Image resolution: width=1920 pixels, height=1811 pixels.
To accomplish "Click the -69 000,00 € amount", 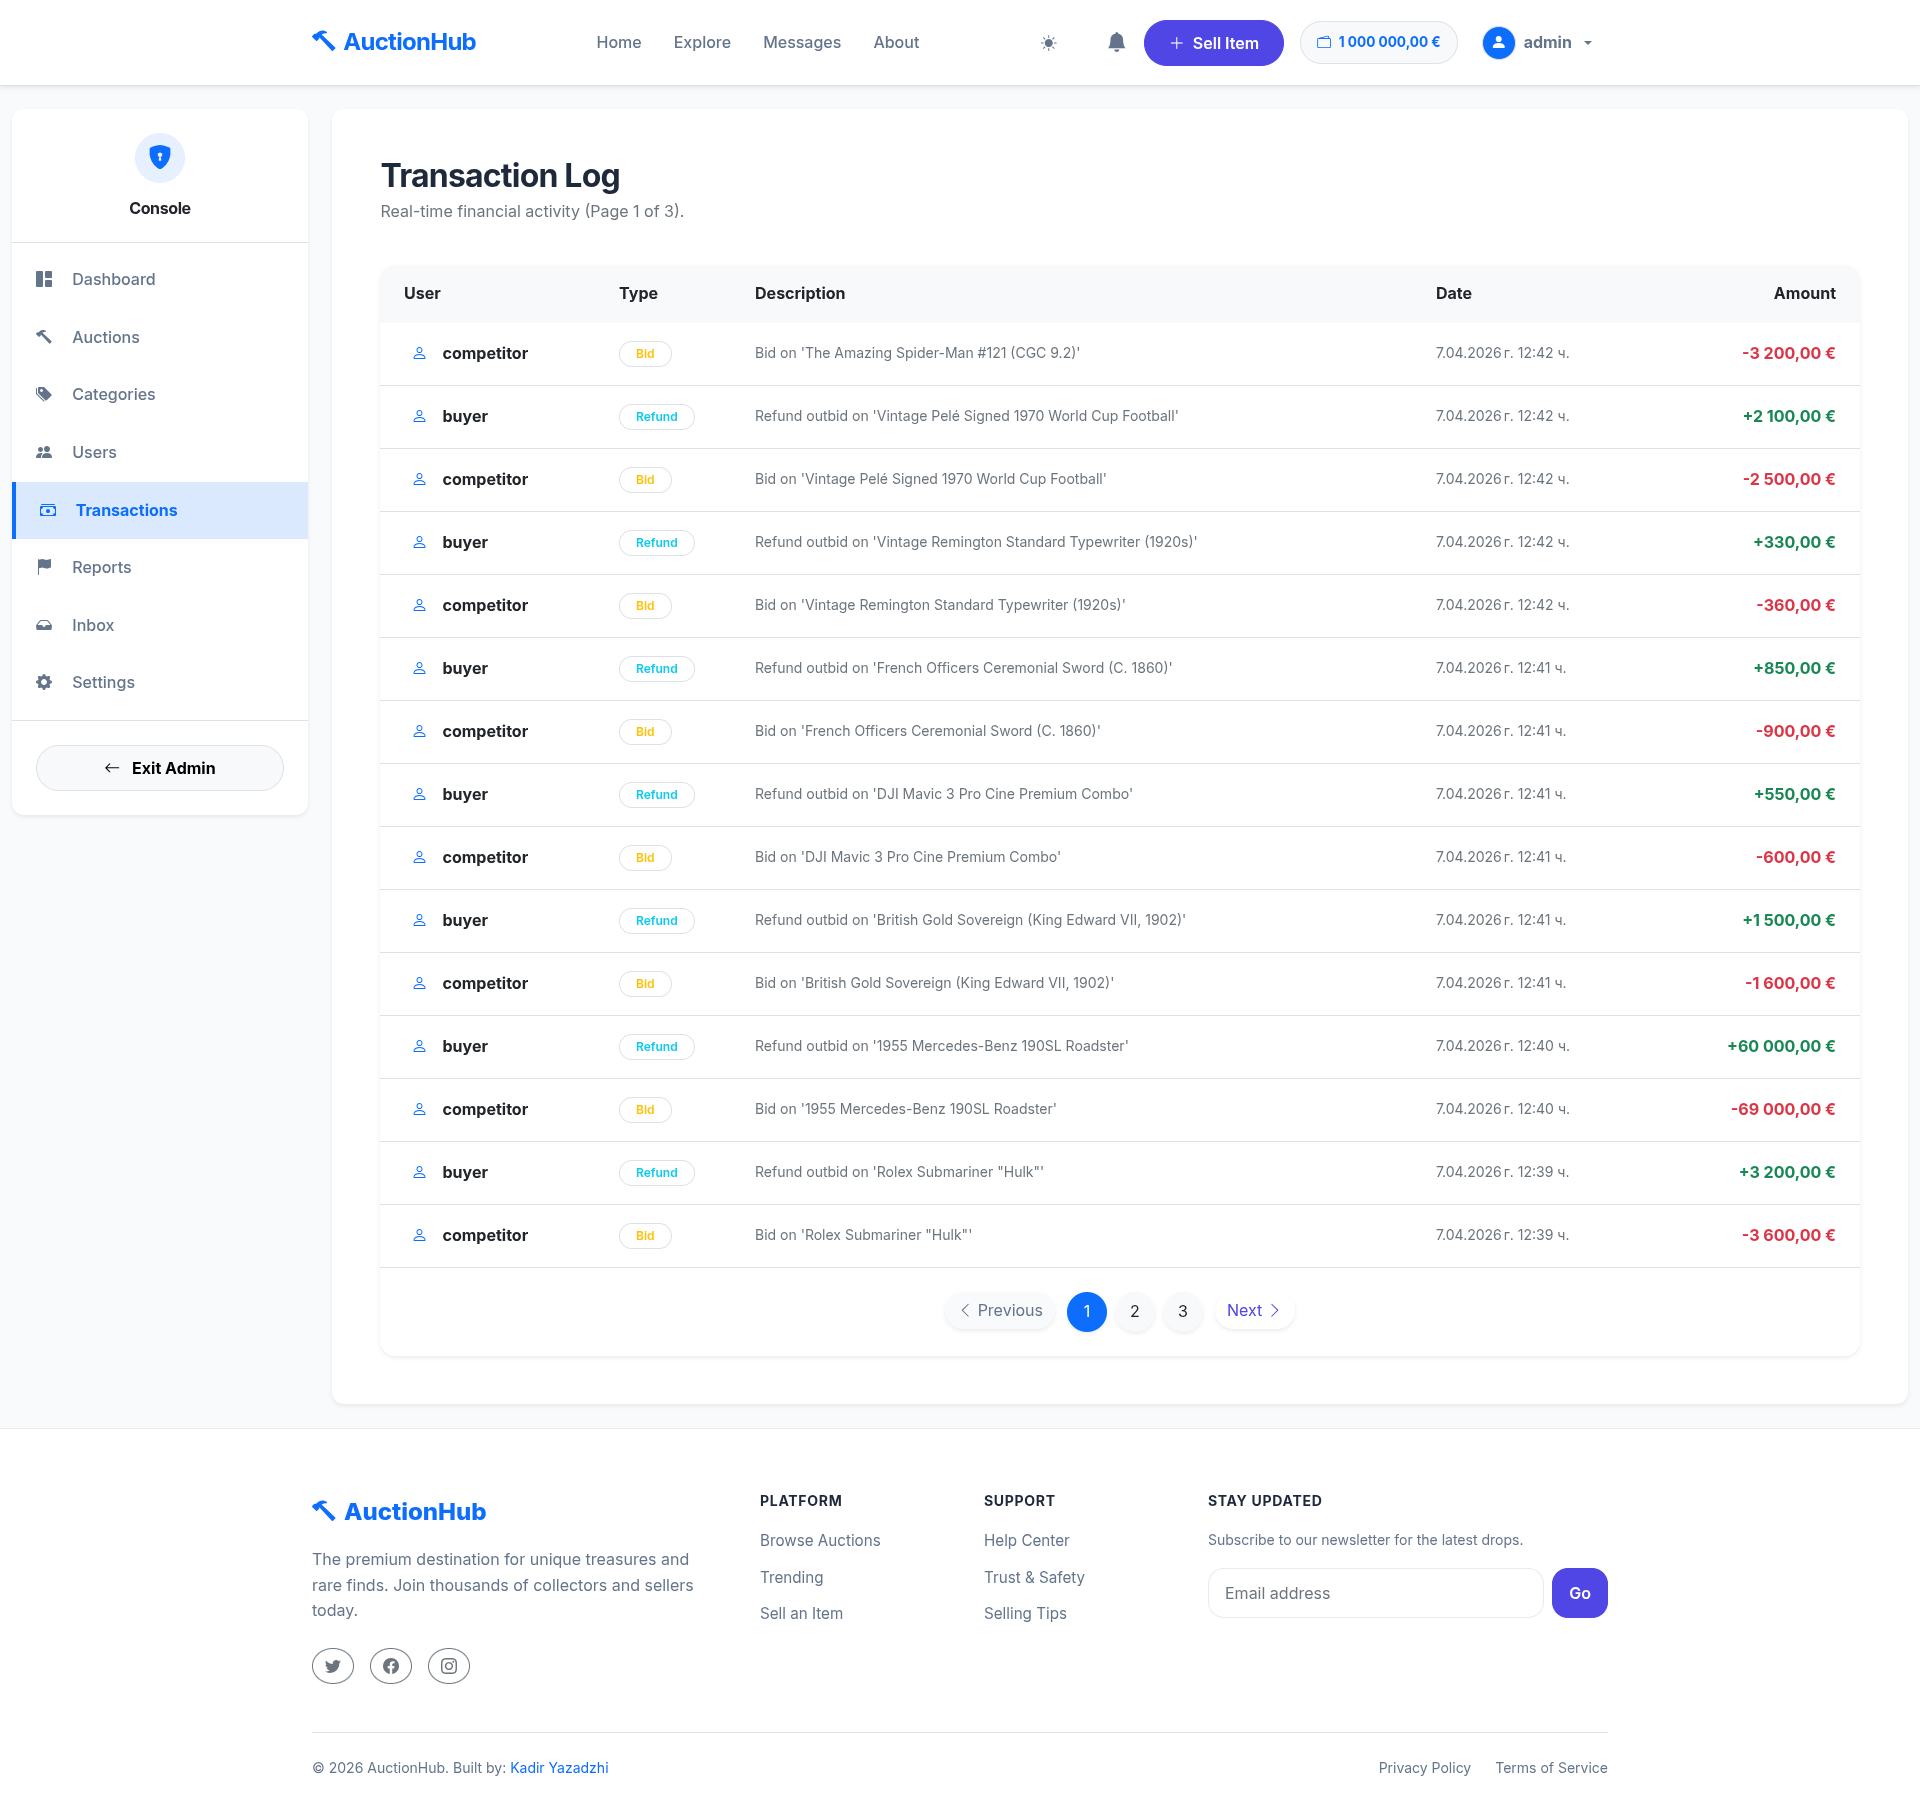I will pos(1783,1109).
